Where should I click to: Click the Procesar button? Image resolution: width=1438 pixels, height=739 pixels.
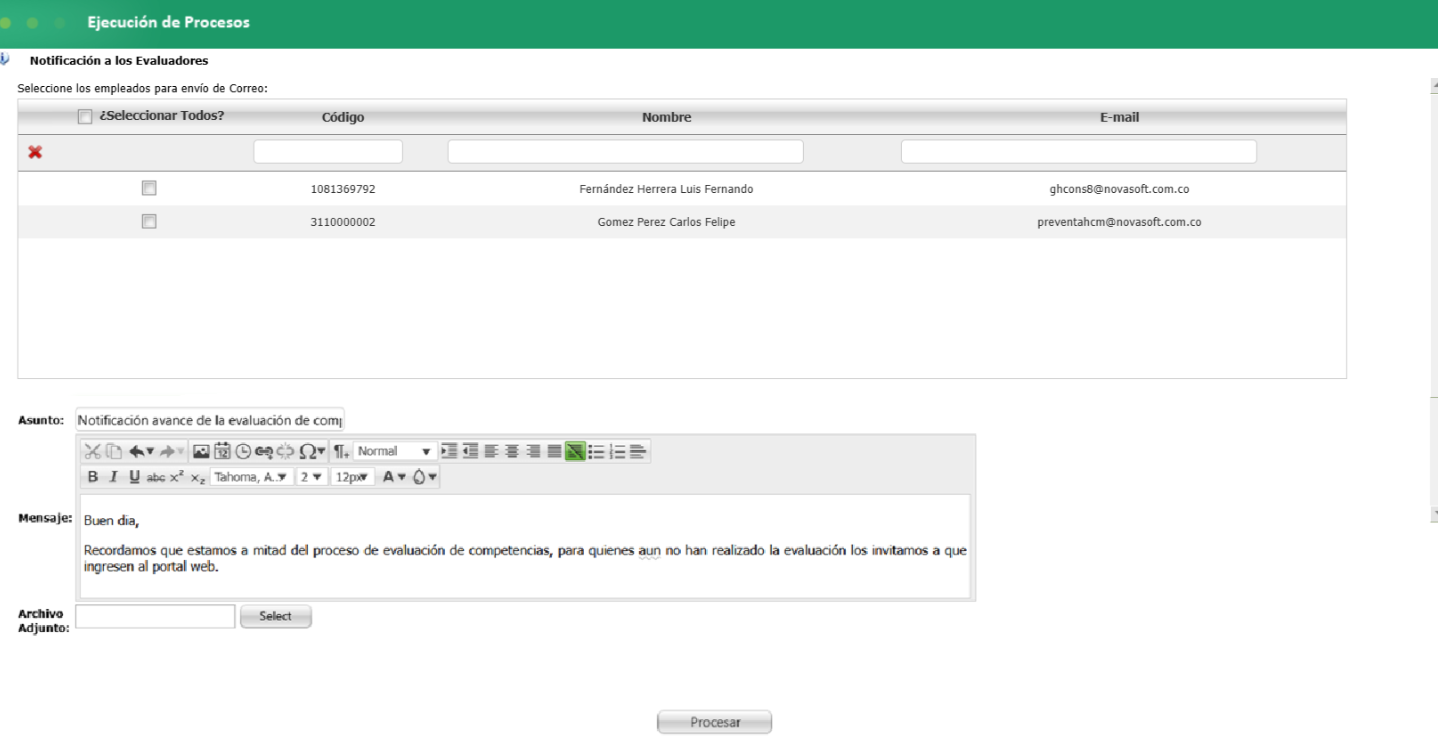(x=714, y=722)
